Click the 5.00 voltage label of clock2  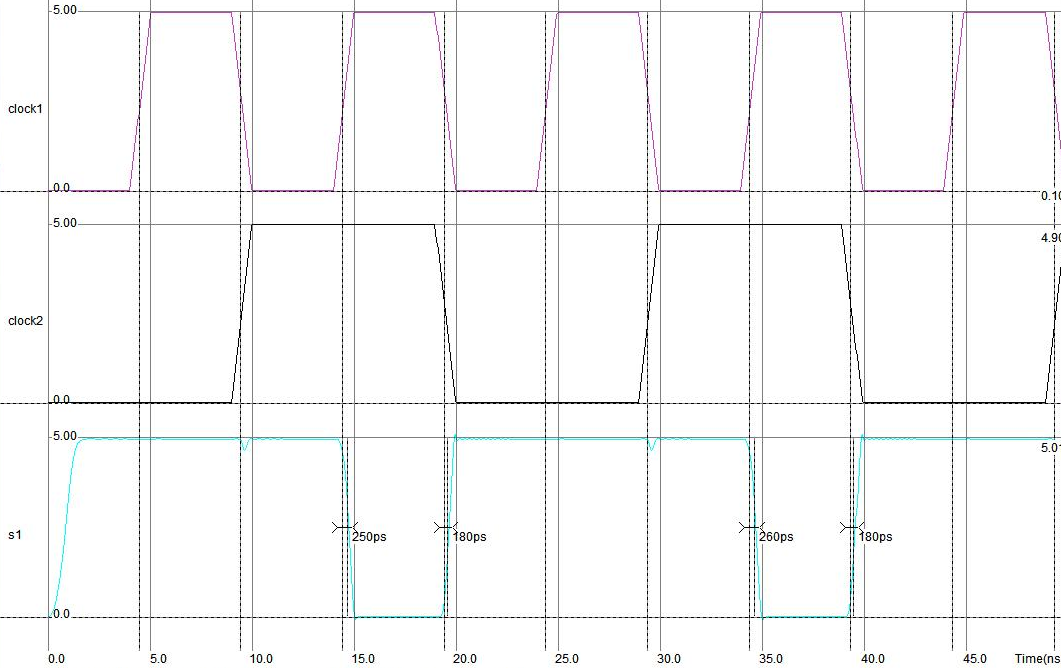[64, 223]
